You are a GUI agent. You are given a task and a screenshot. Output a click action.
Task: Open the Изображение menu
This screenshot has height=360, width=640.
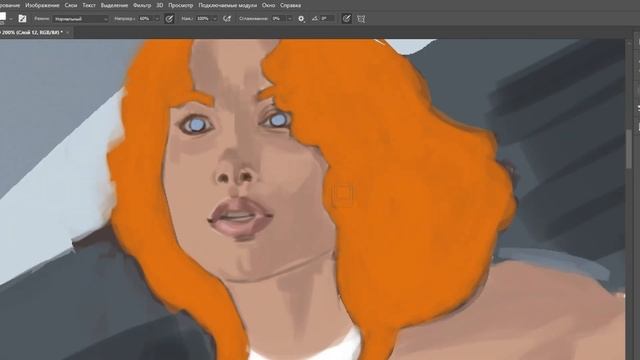42,5
